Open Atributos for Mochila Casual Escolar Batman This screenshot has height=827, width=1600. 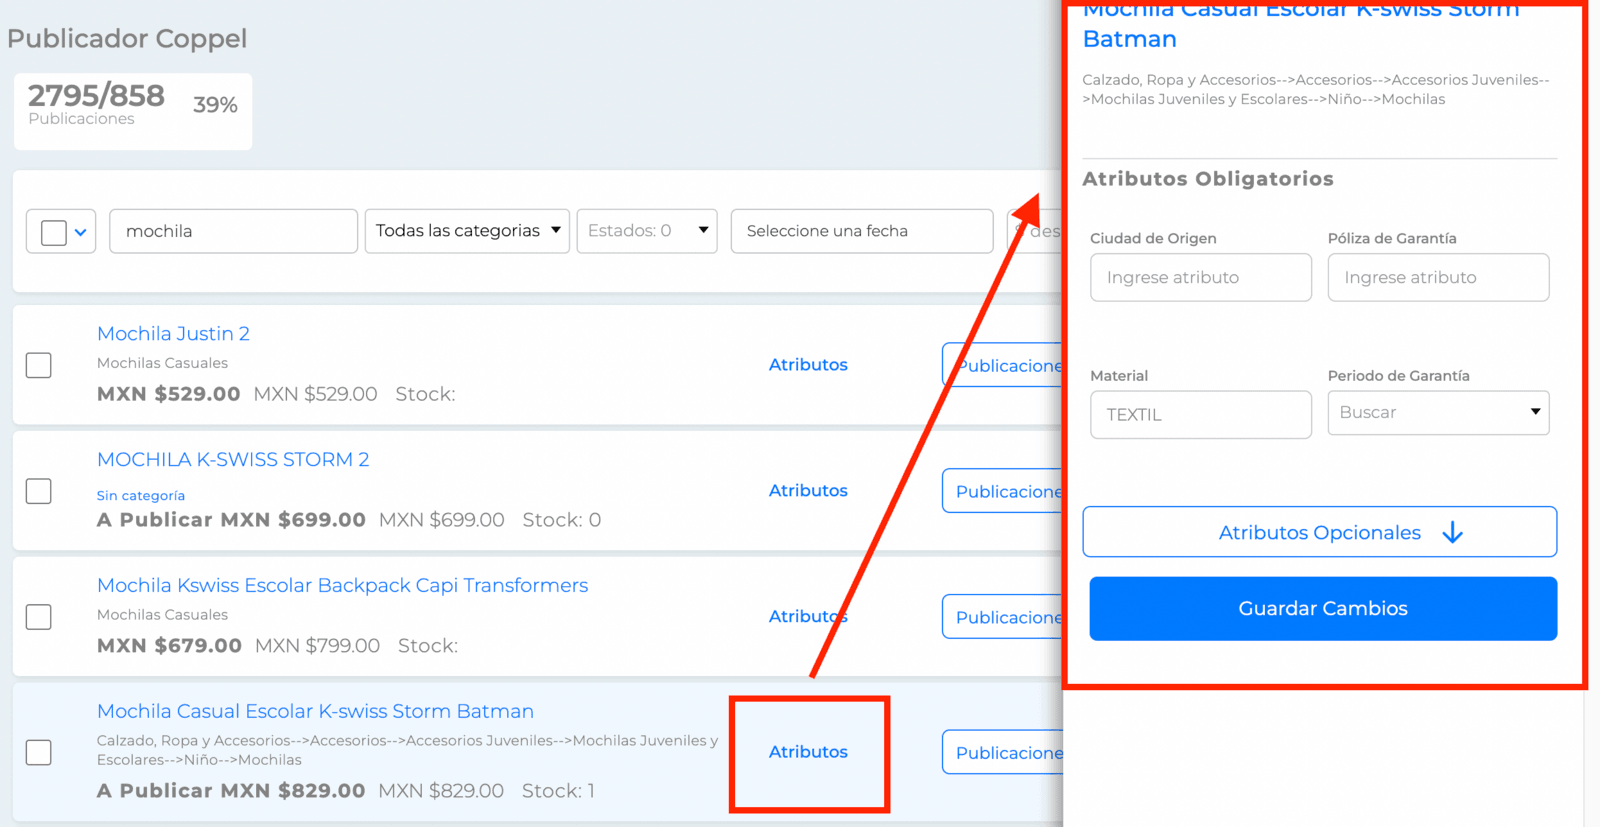click(808, 752)
